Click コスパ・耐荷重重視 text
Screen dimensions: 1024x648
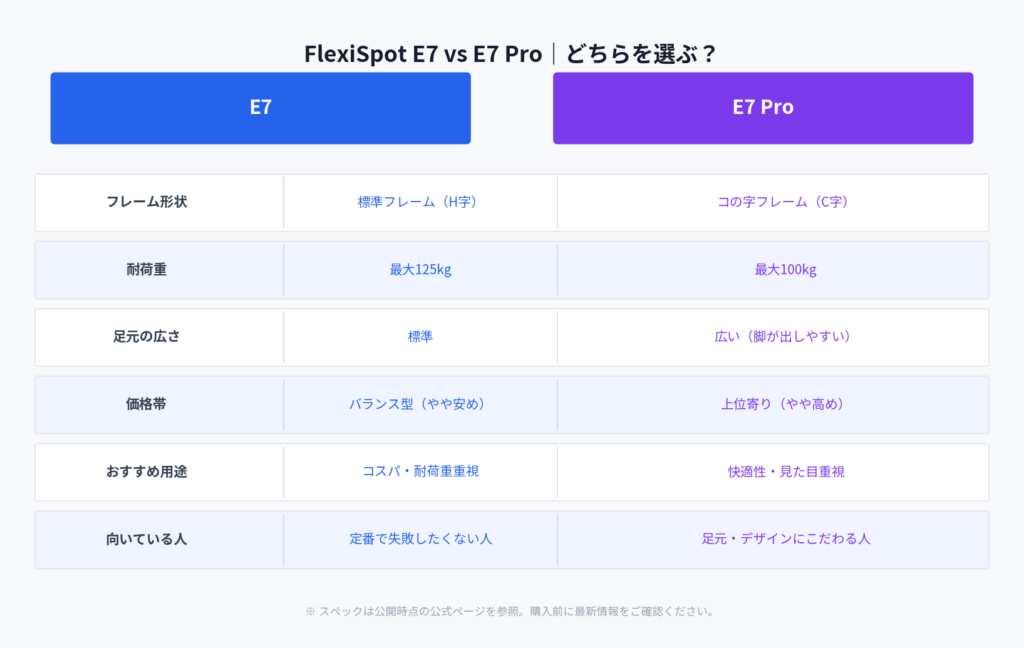coord(420,471)
